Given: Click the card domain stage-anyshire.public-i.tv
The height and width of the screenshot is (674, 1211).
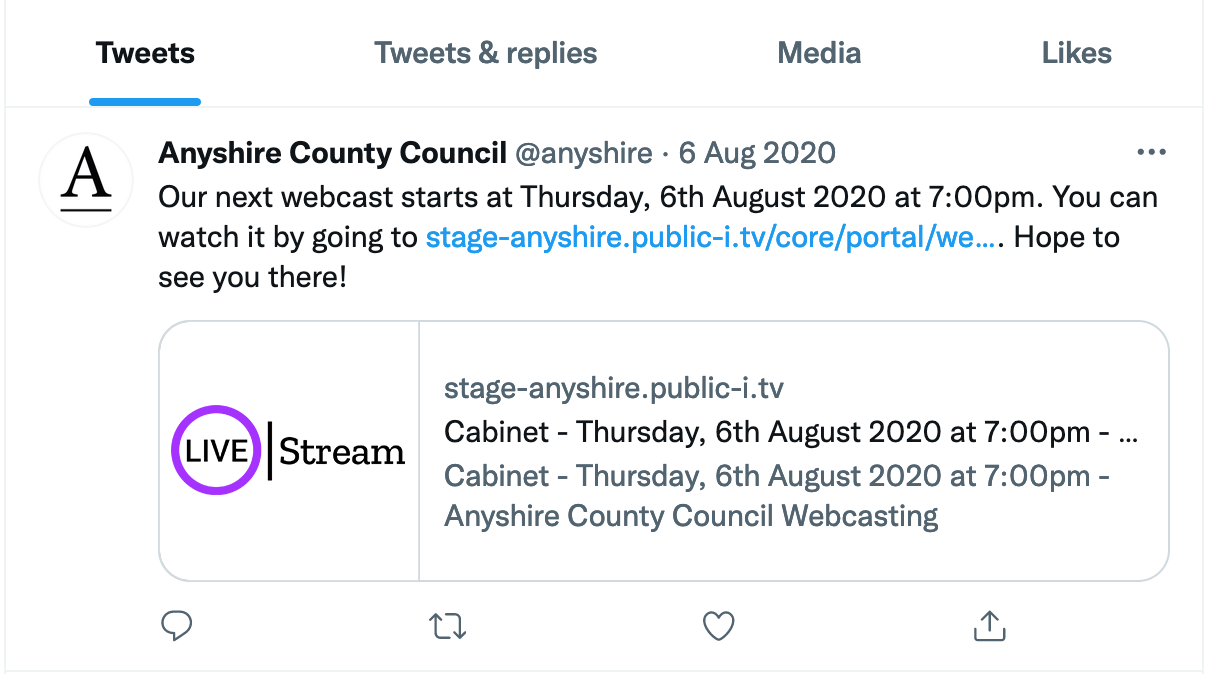Looking at the screenshot, I should [x=620, y=389].
